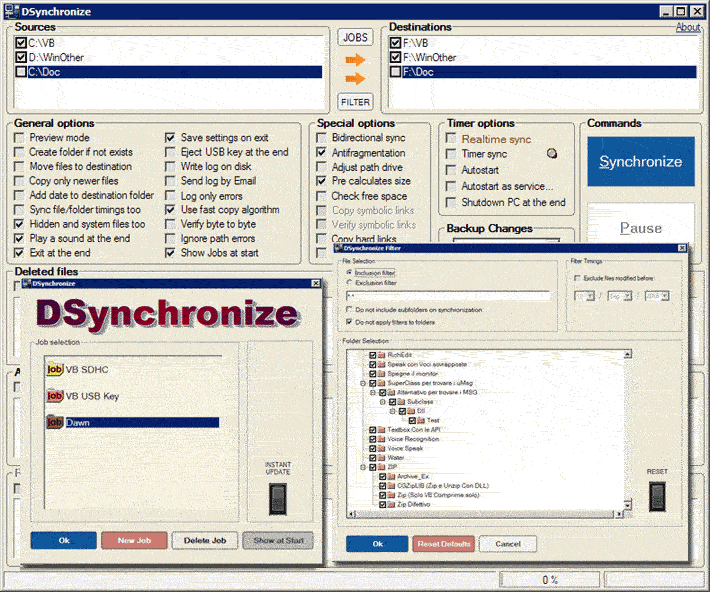Uncheck F:\WinOther destination checkbox
The image size is (710, 592).
tap(395, 57)
